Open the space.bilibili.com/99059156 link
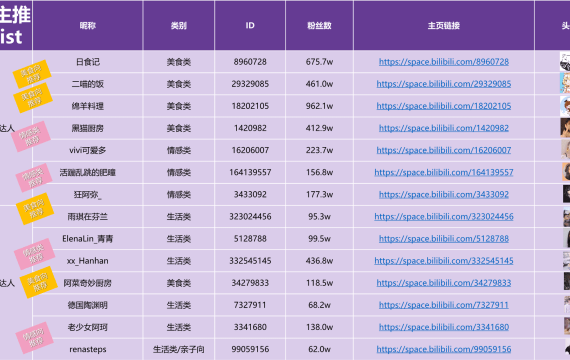This screenshot has width=570, height=360. click(443, 349)
